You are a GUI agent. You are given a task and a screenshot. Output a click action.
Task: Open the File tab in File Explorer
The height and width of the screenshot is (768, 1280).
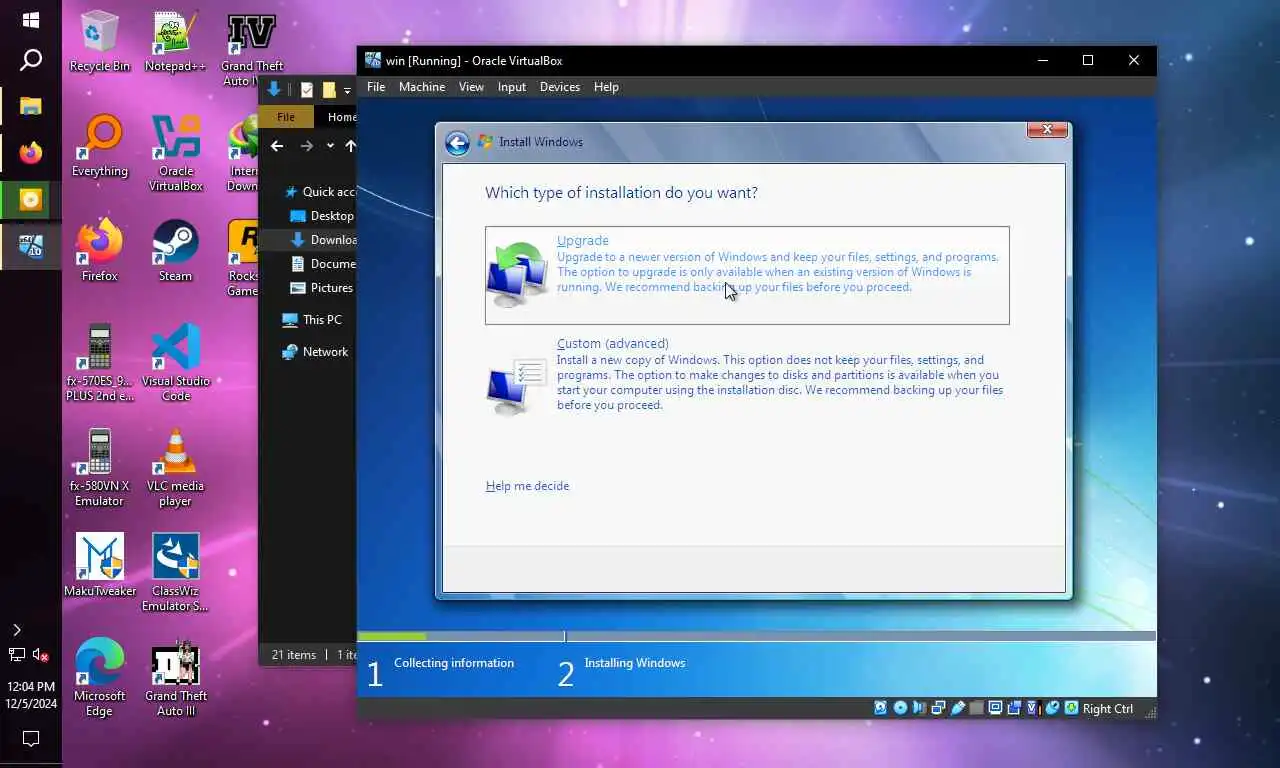point(286,117)
